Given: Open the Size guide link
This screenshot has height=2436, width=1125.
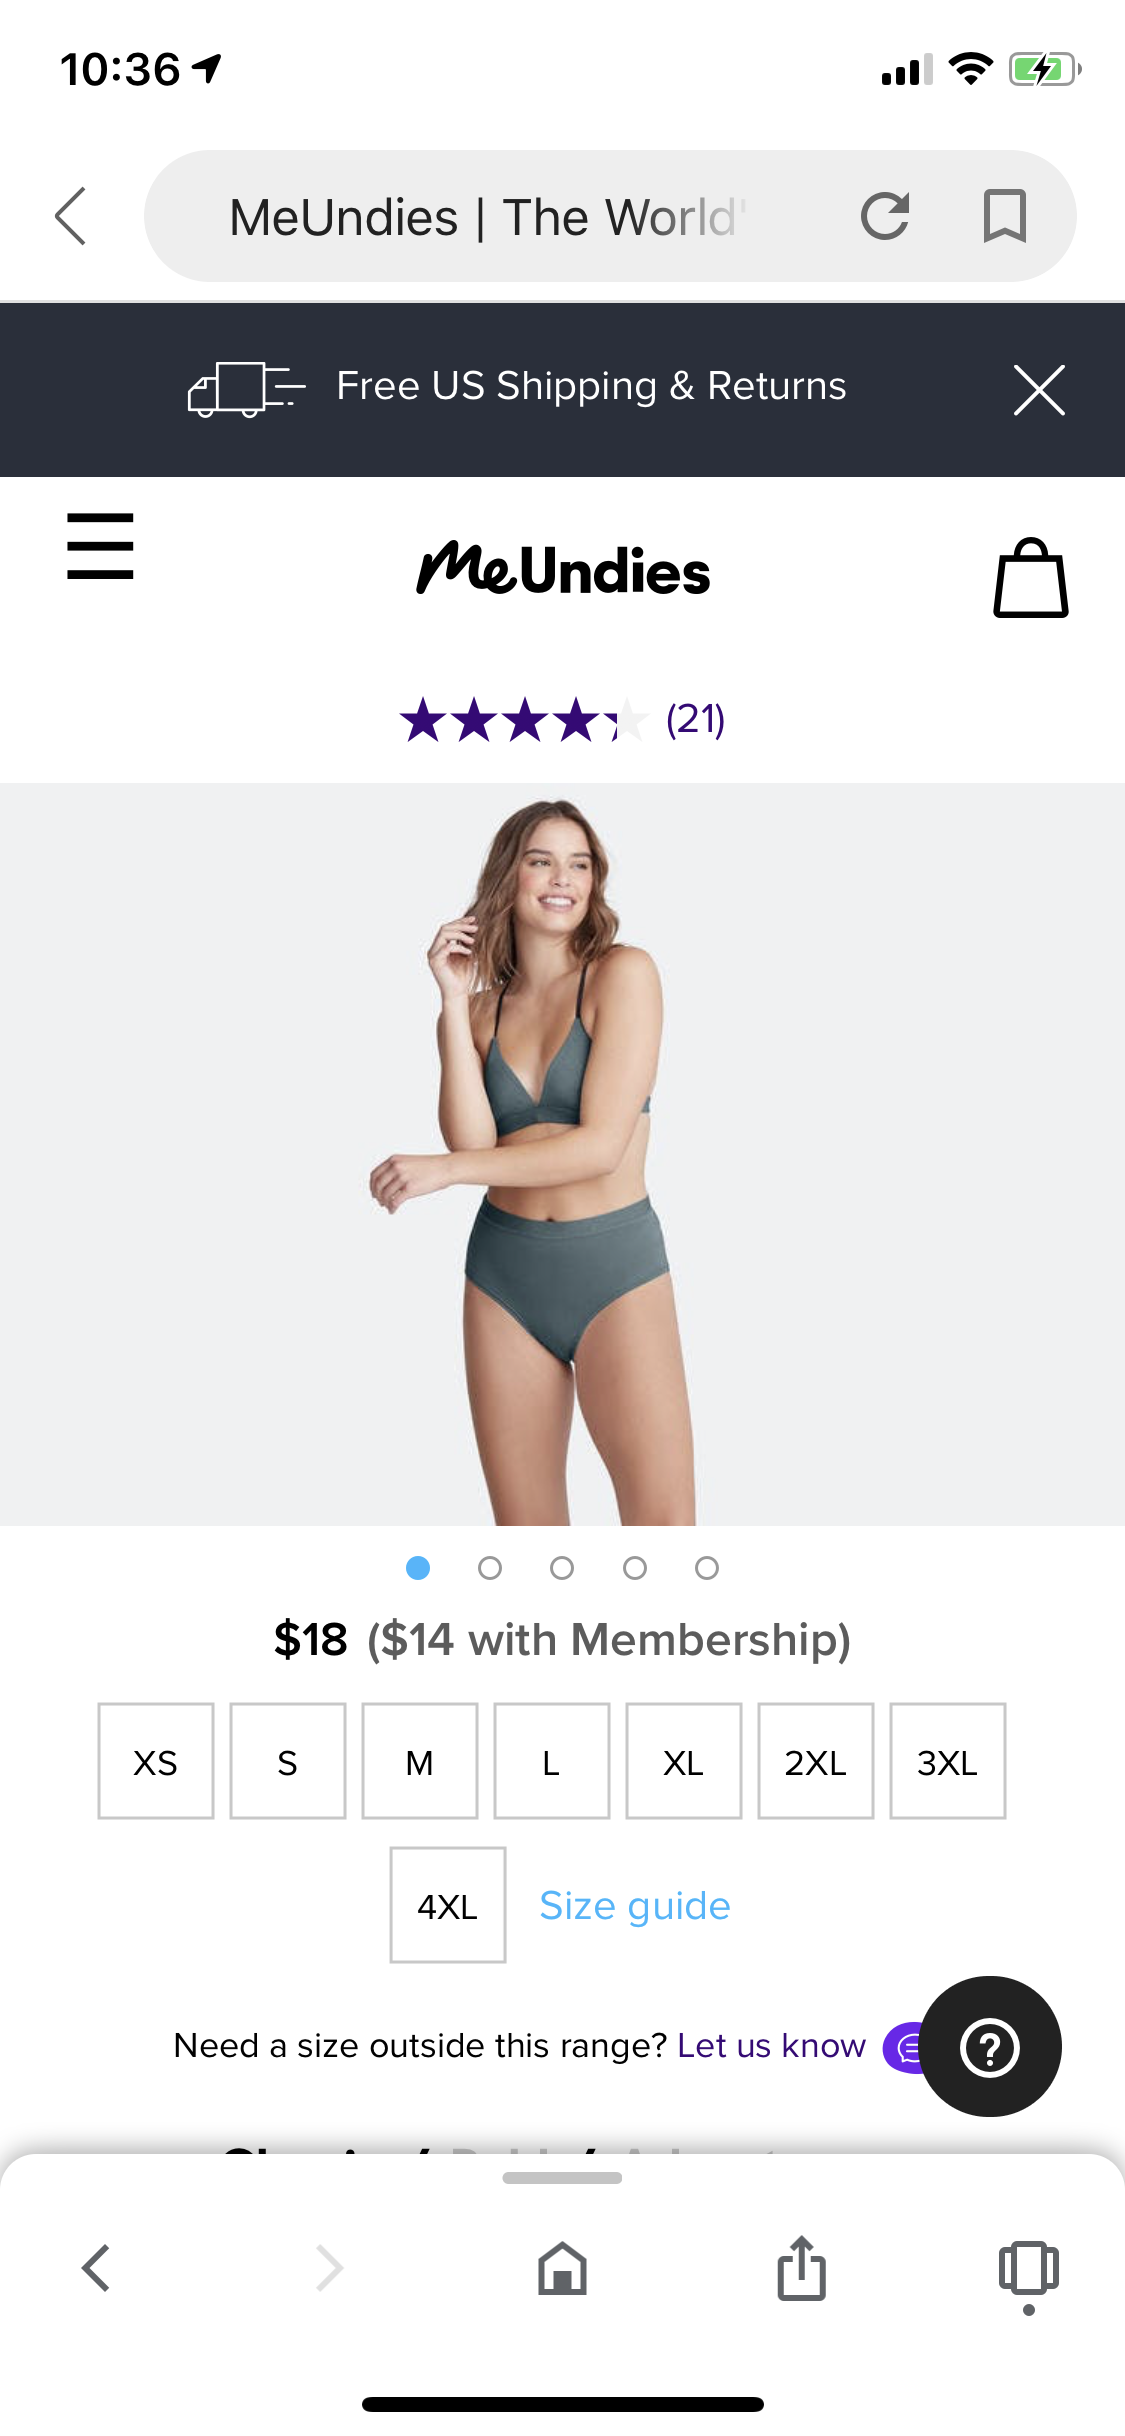Looking at the screenshot, I should pos(635,1906).
